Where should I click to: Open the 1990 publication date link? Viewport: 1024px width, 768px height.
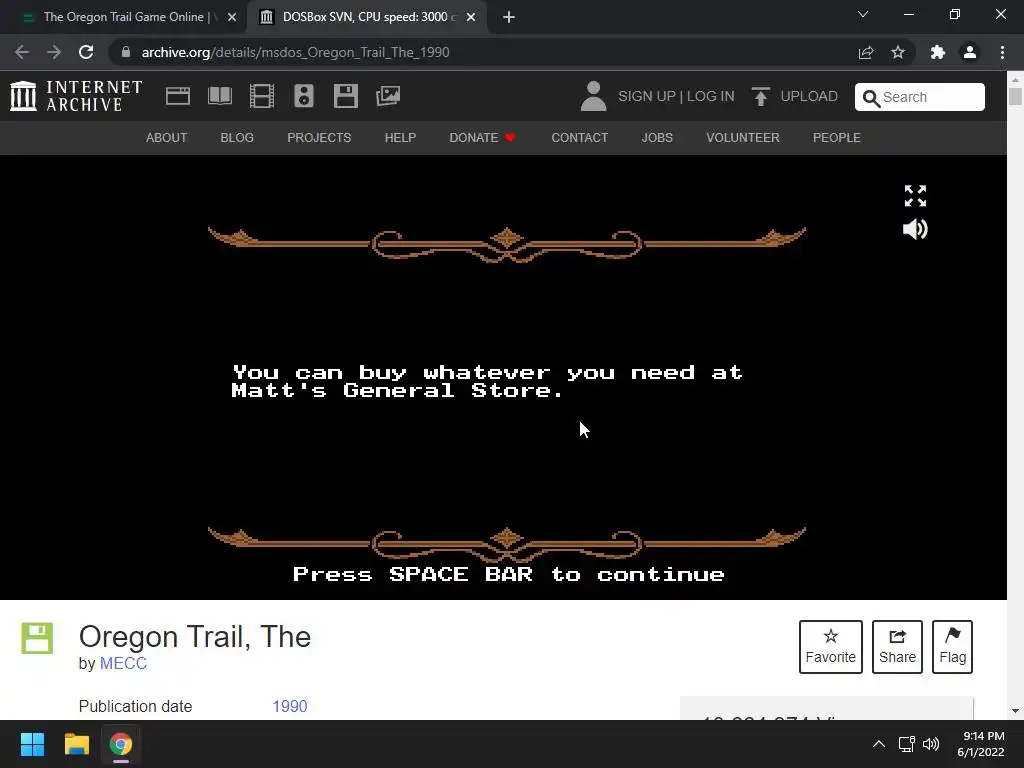[289, 706]
